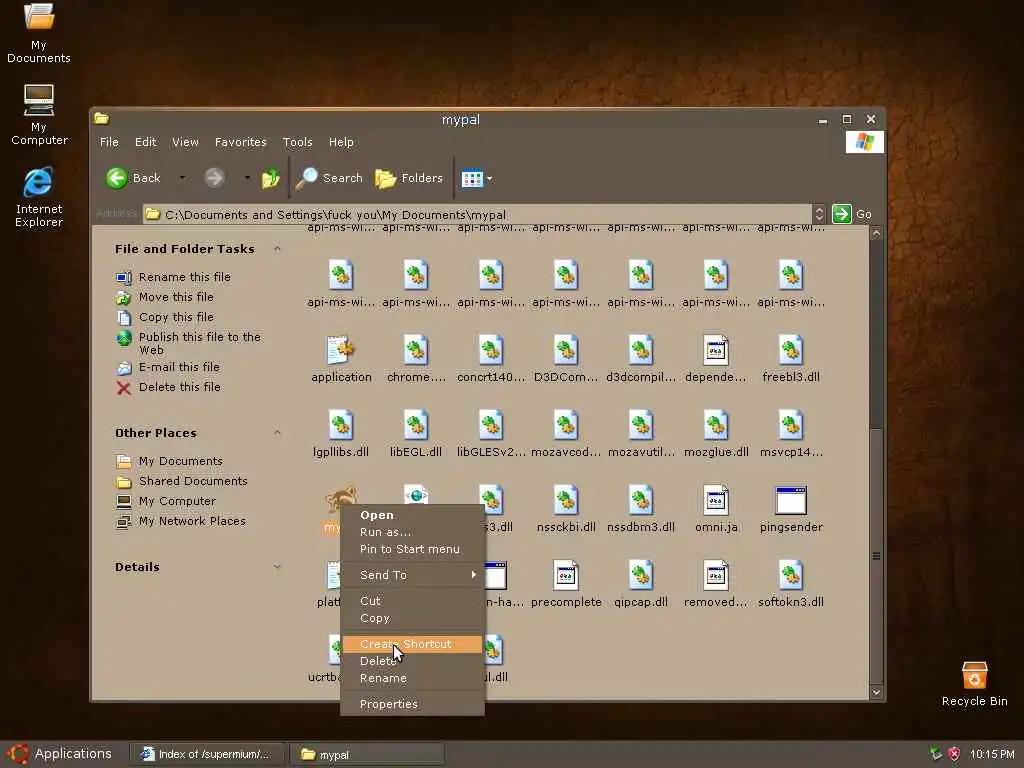
Task: Select the libEGL.dll file icon
Action: [x=416, y=425]
